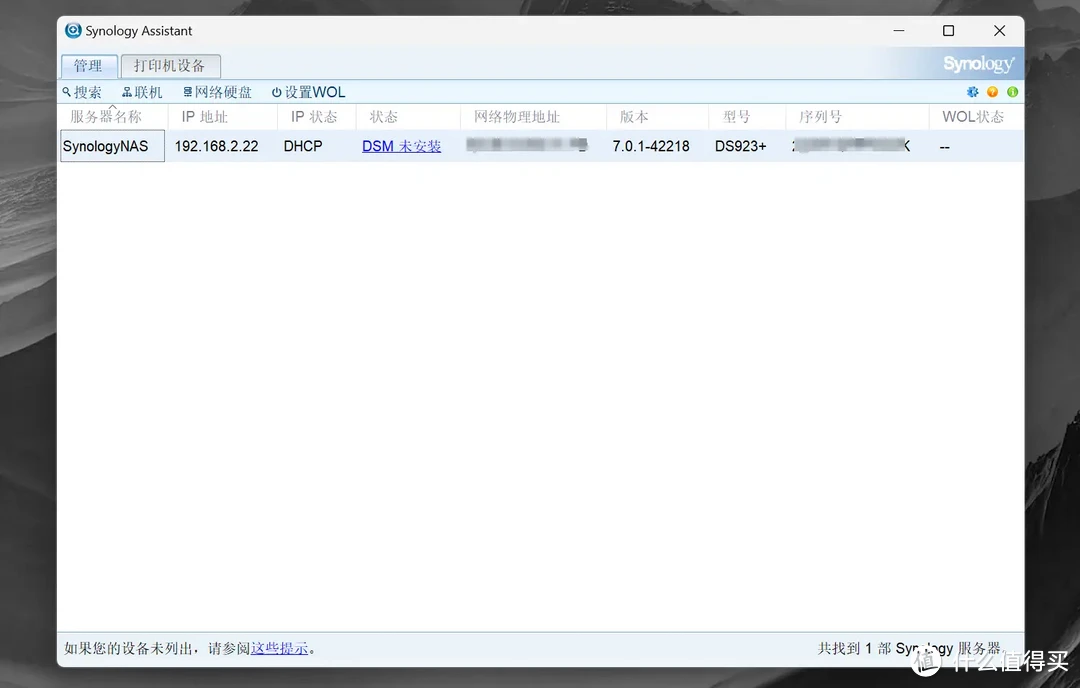The width and height of the screenshot is (1080, 688).
Task: Sort by 版本 column header
Action: (634, 117)
